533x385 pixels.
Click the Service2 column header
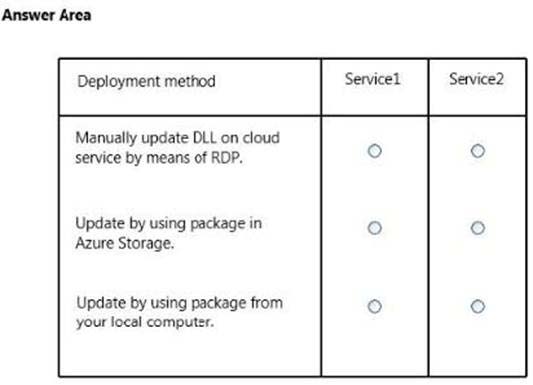pyautogui.click(x=476, y=79)
